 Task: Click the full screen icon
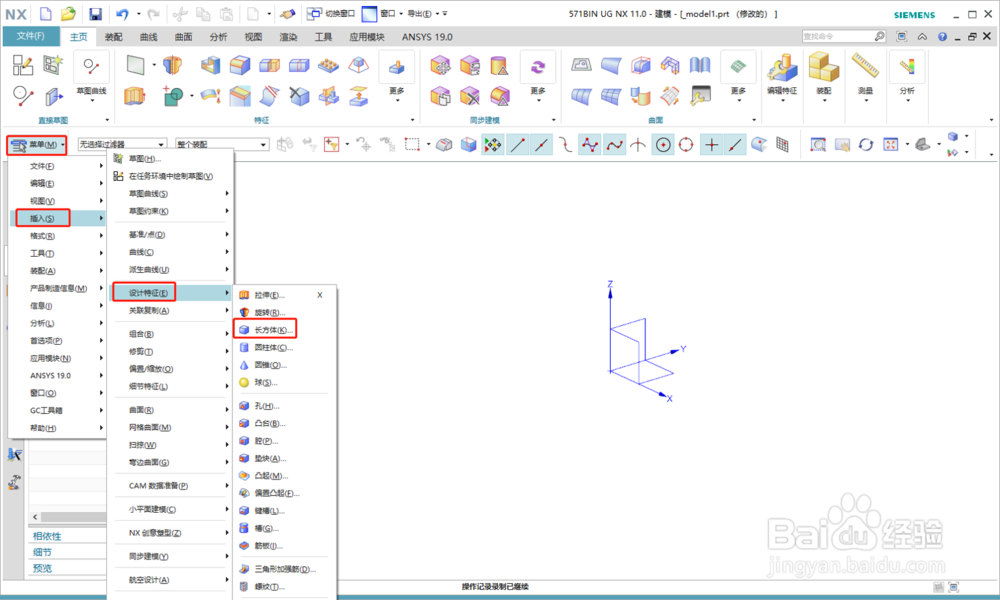(901, 36)
